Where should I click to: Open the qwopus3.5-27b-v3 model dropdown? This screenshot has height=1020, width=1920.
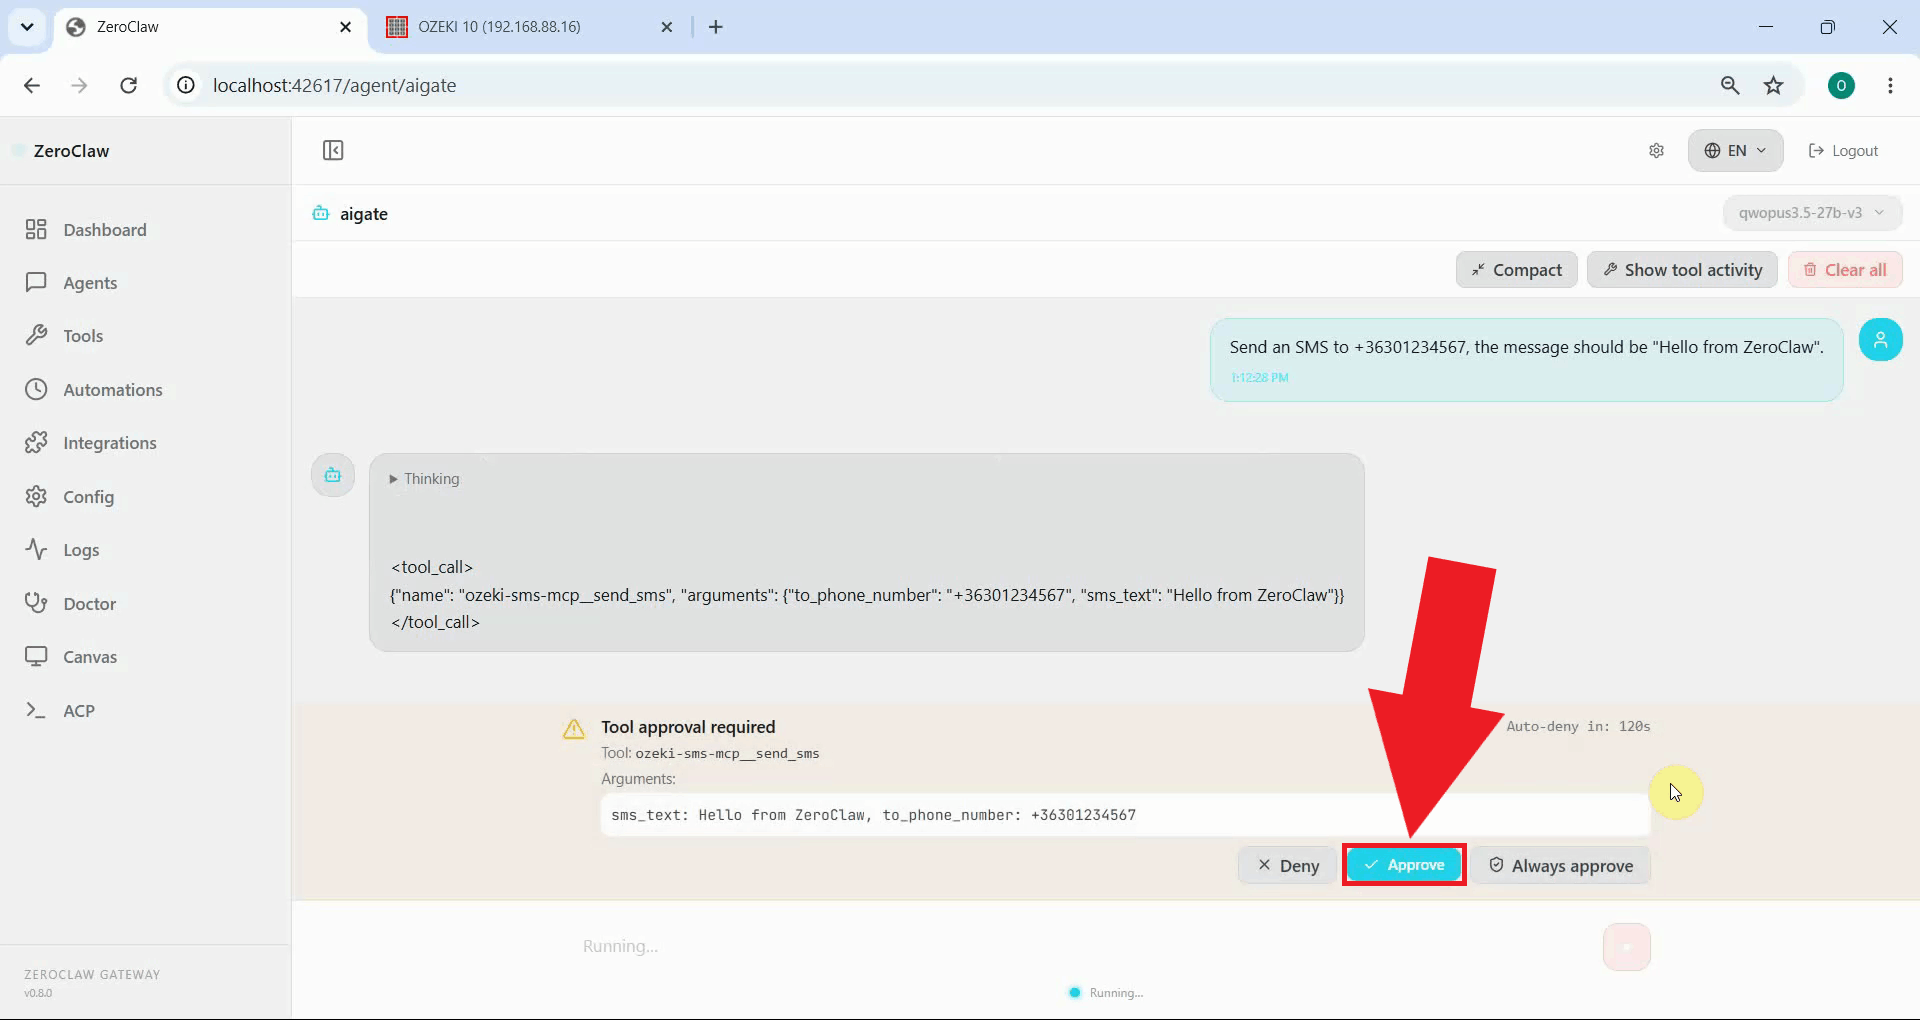(1812, 213)
